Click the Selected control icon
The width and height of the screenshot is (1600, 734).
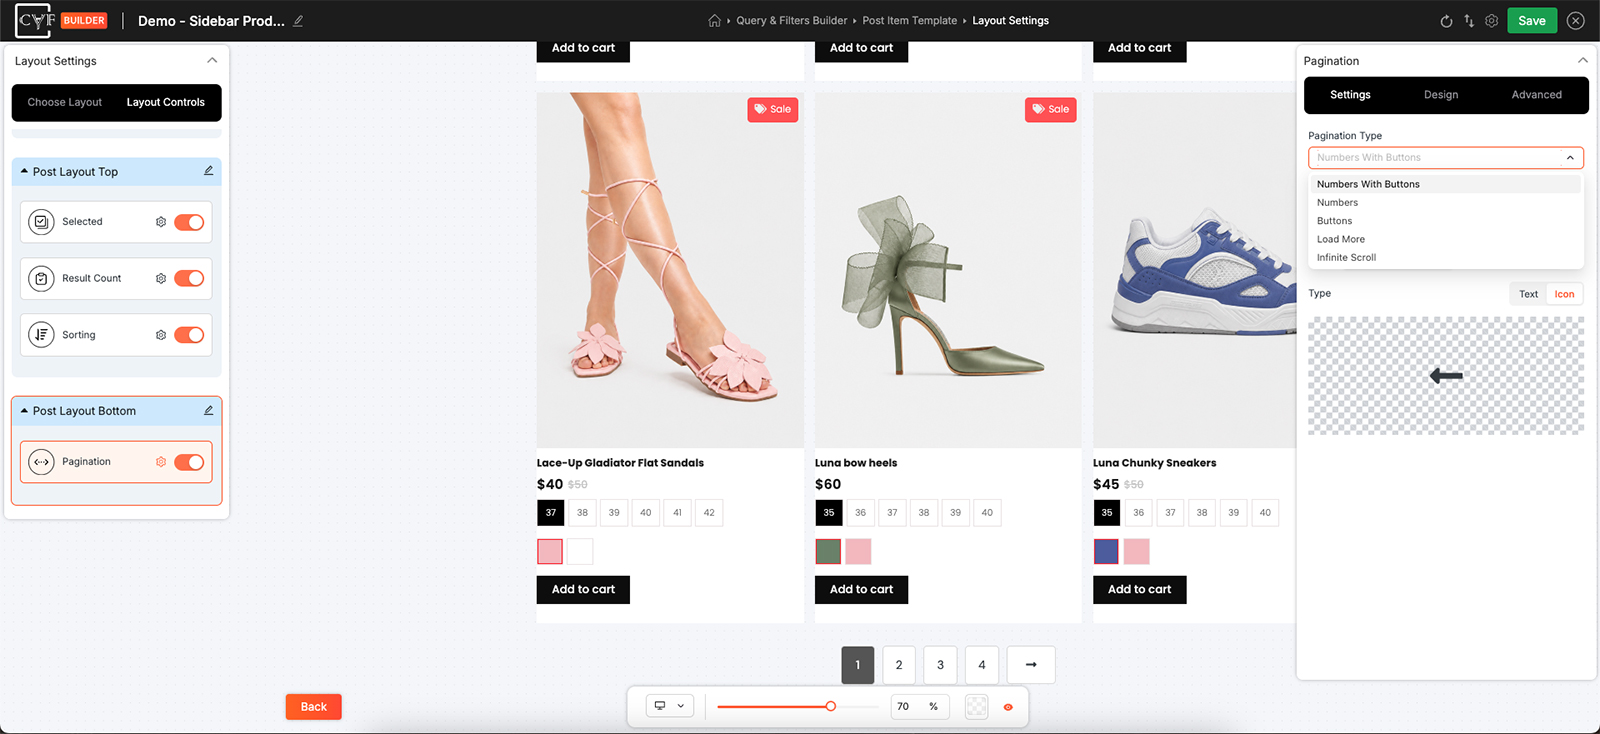point(41,222)
